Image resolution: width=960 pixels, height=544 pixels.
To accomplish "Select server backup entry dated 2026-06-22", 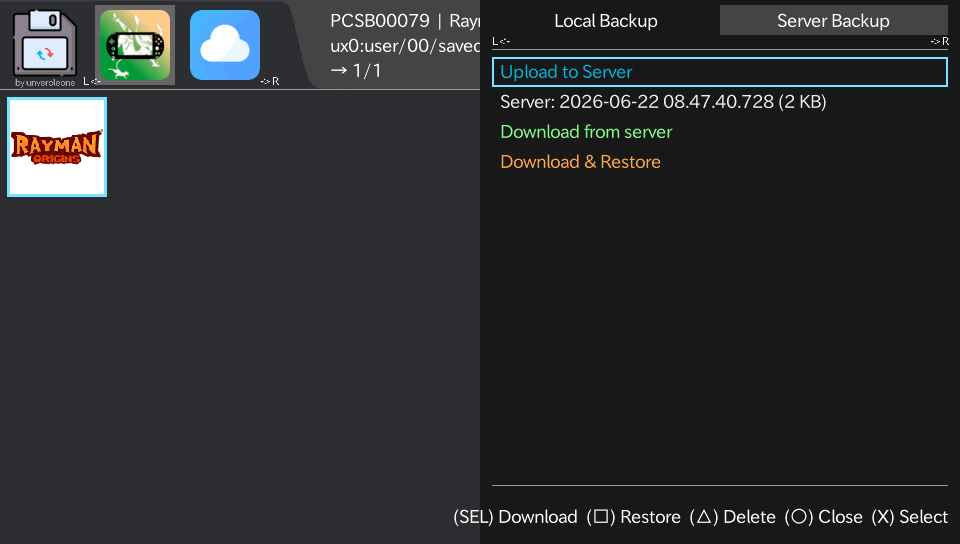I will (x=663, y=102).
